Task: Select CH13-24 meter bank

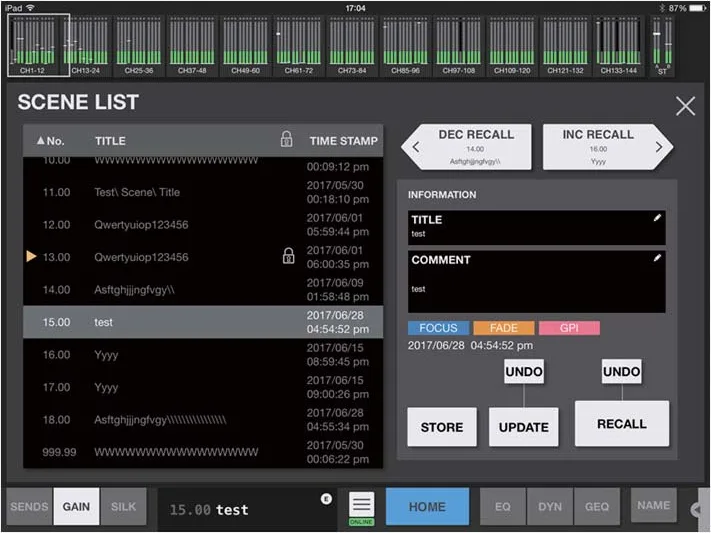Action: coord(86,45)
